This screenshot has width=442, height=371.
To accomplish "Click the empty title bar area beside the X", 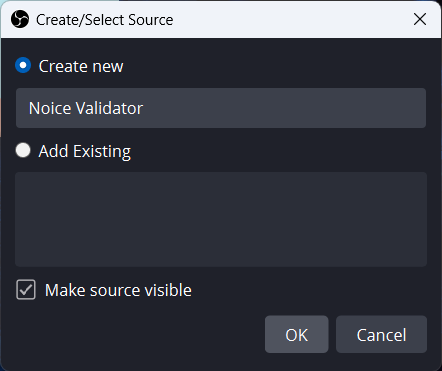I will 290,19.
